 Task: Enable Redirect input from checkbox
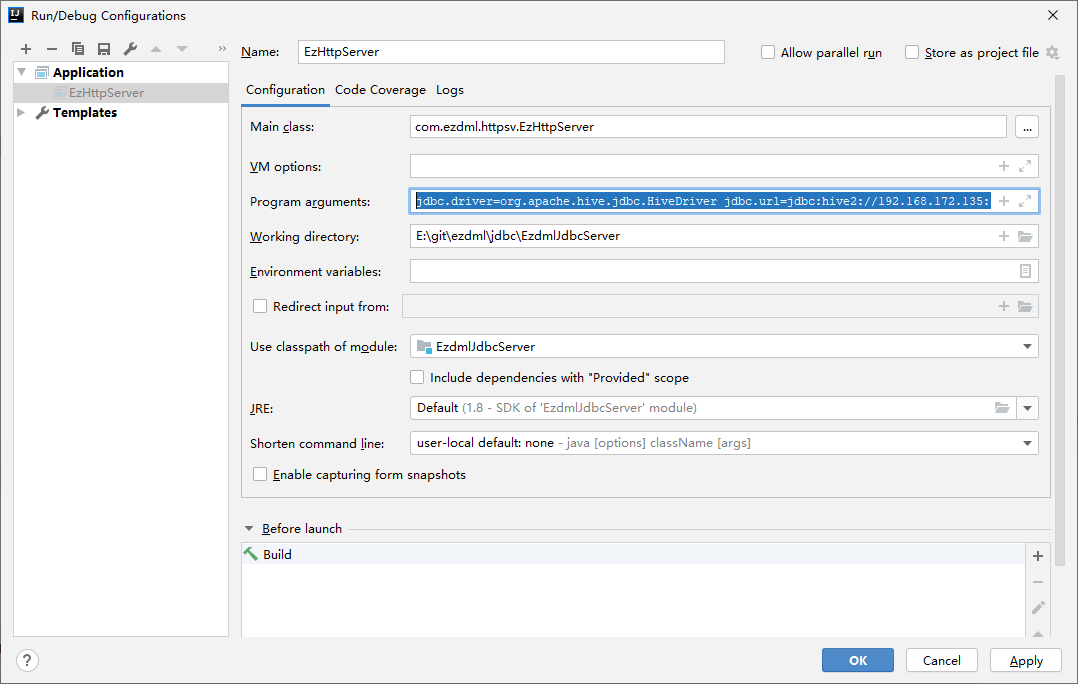pos(260,306)
